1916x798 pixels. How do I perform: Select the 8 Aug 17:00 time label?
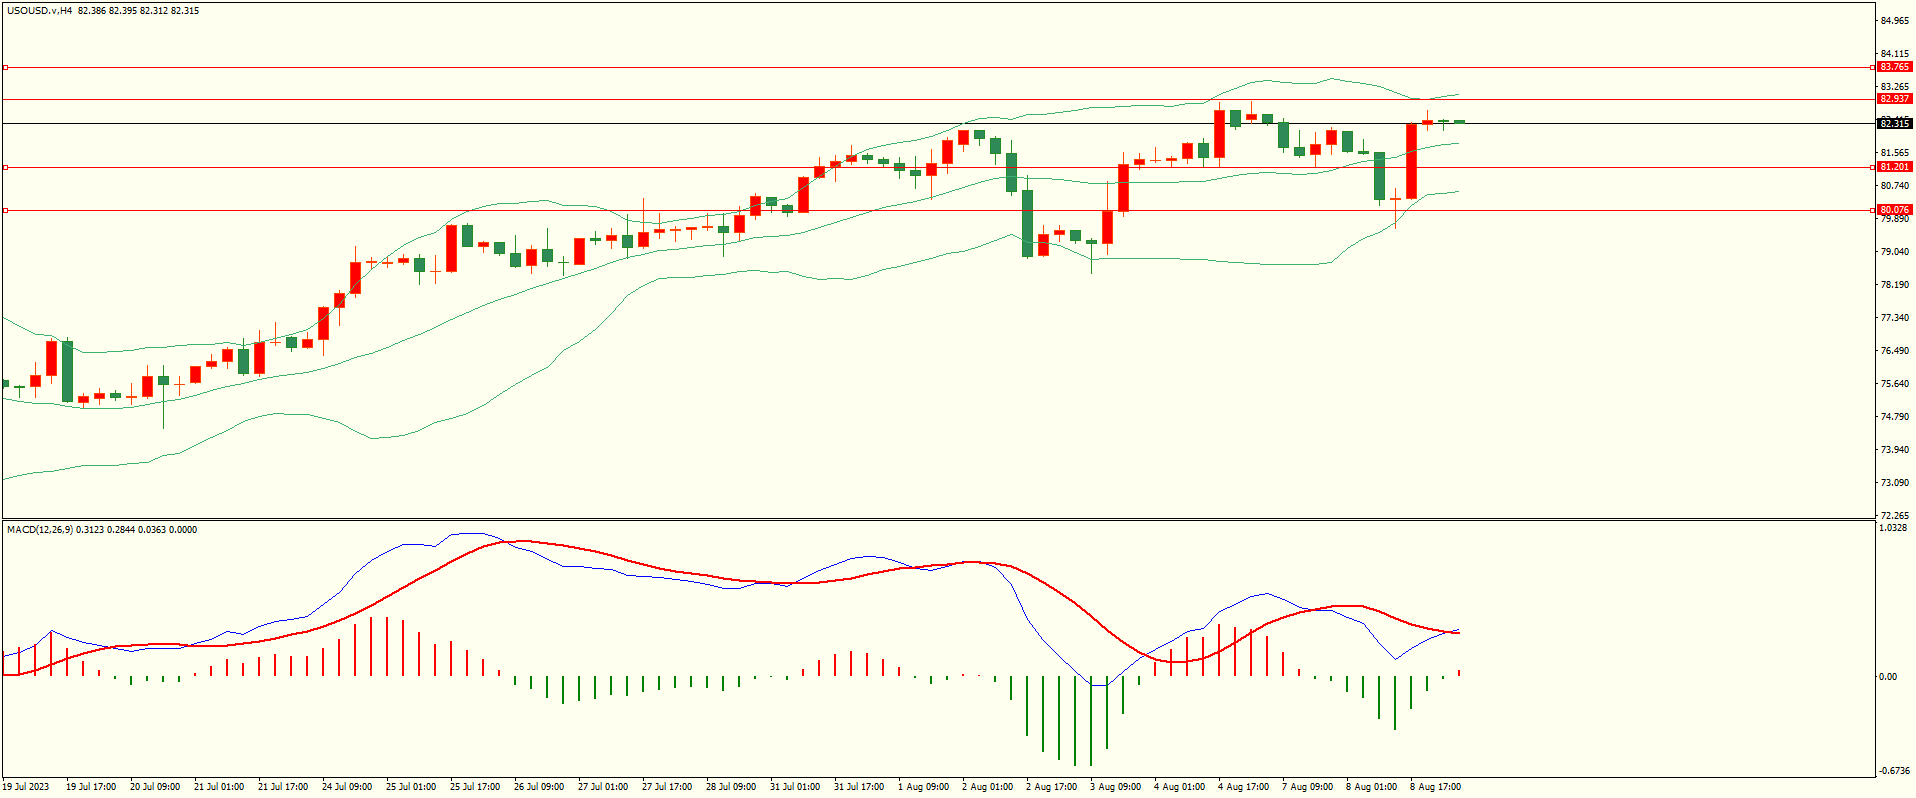(x=1435, y=787)
